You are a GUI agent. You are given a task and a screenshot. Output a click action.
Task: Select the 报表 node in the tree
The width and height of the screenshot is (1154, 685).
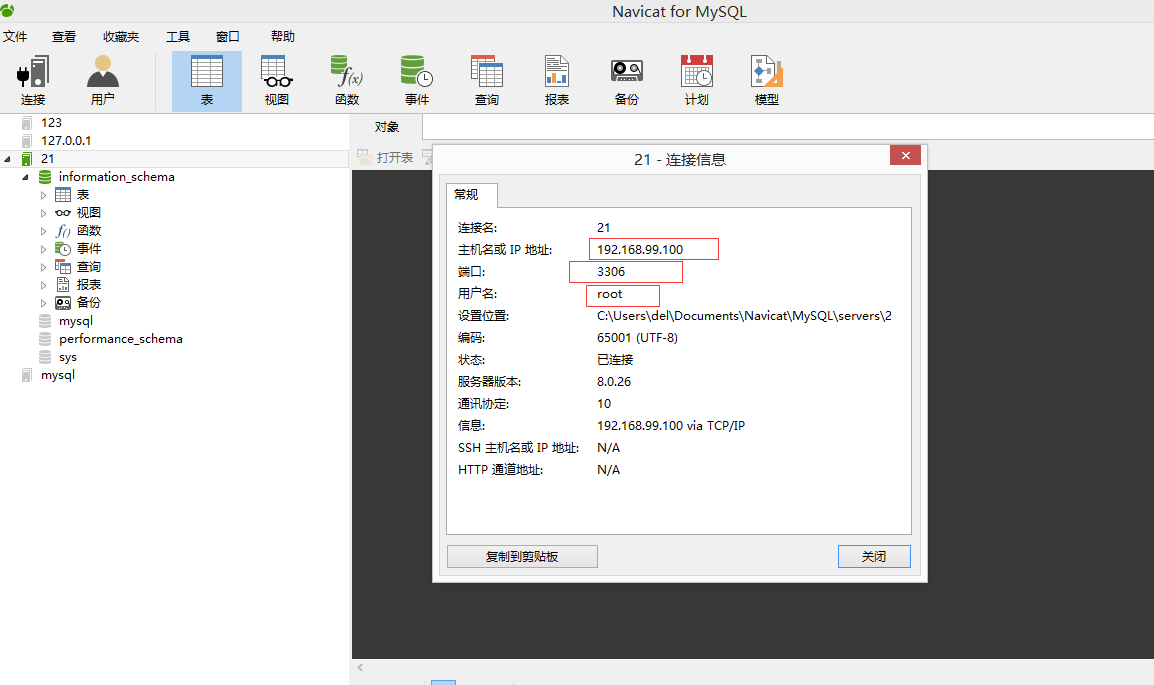point(89,285)
